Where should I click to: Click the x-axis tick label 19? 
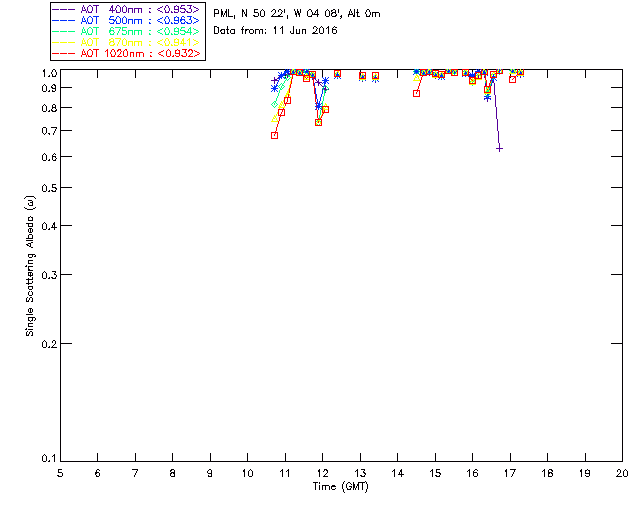click(585, 473)
